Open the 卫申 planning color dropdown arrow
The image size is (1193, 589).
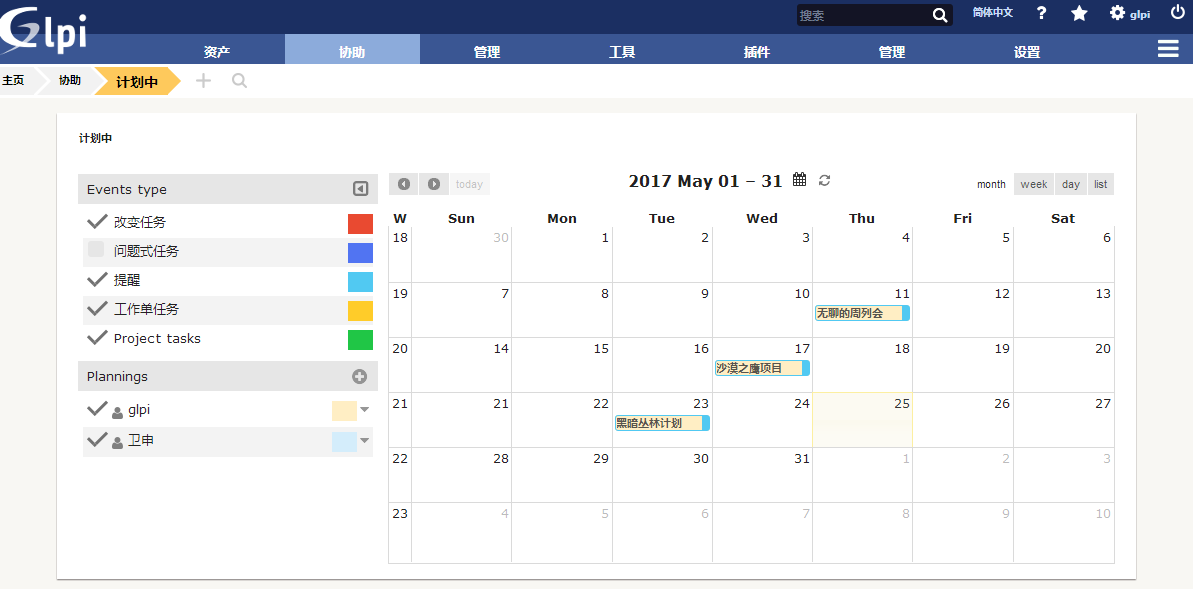pos(365,441)
